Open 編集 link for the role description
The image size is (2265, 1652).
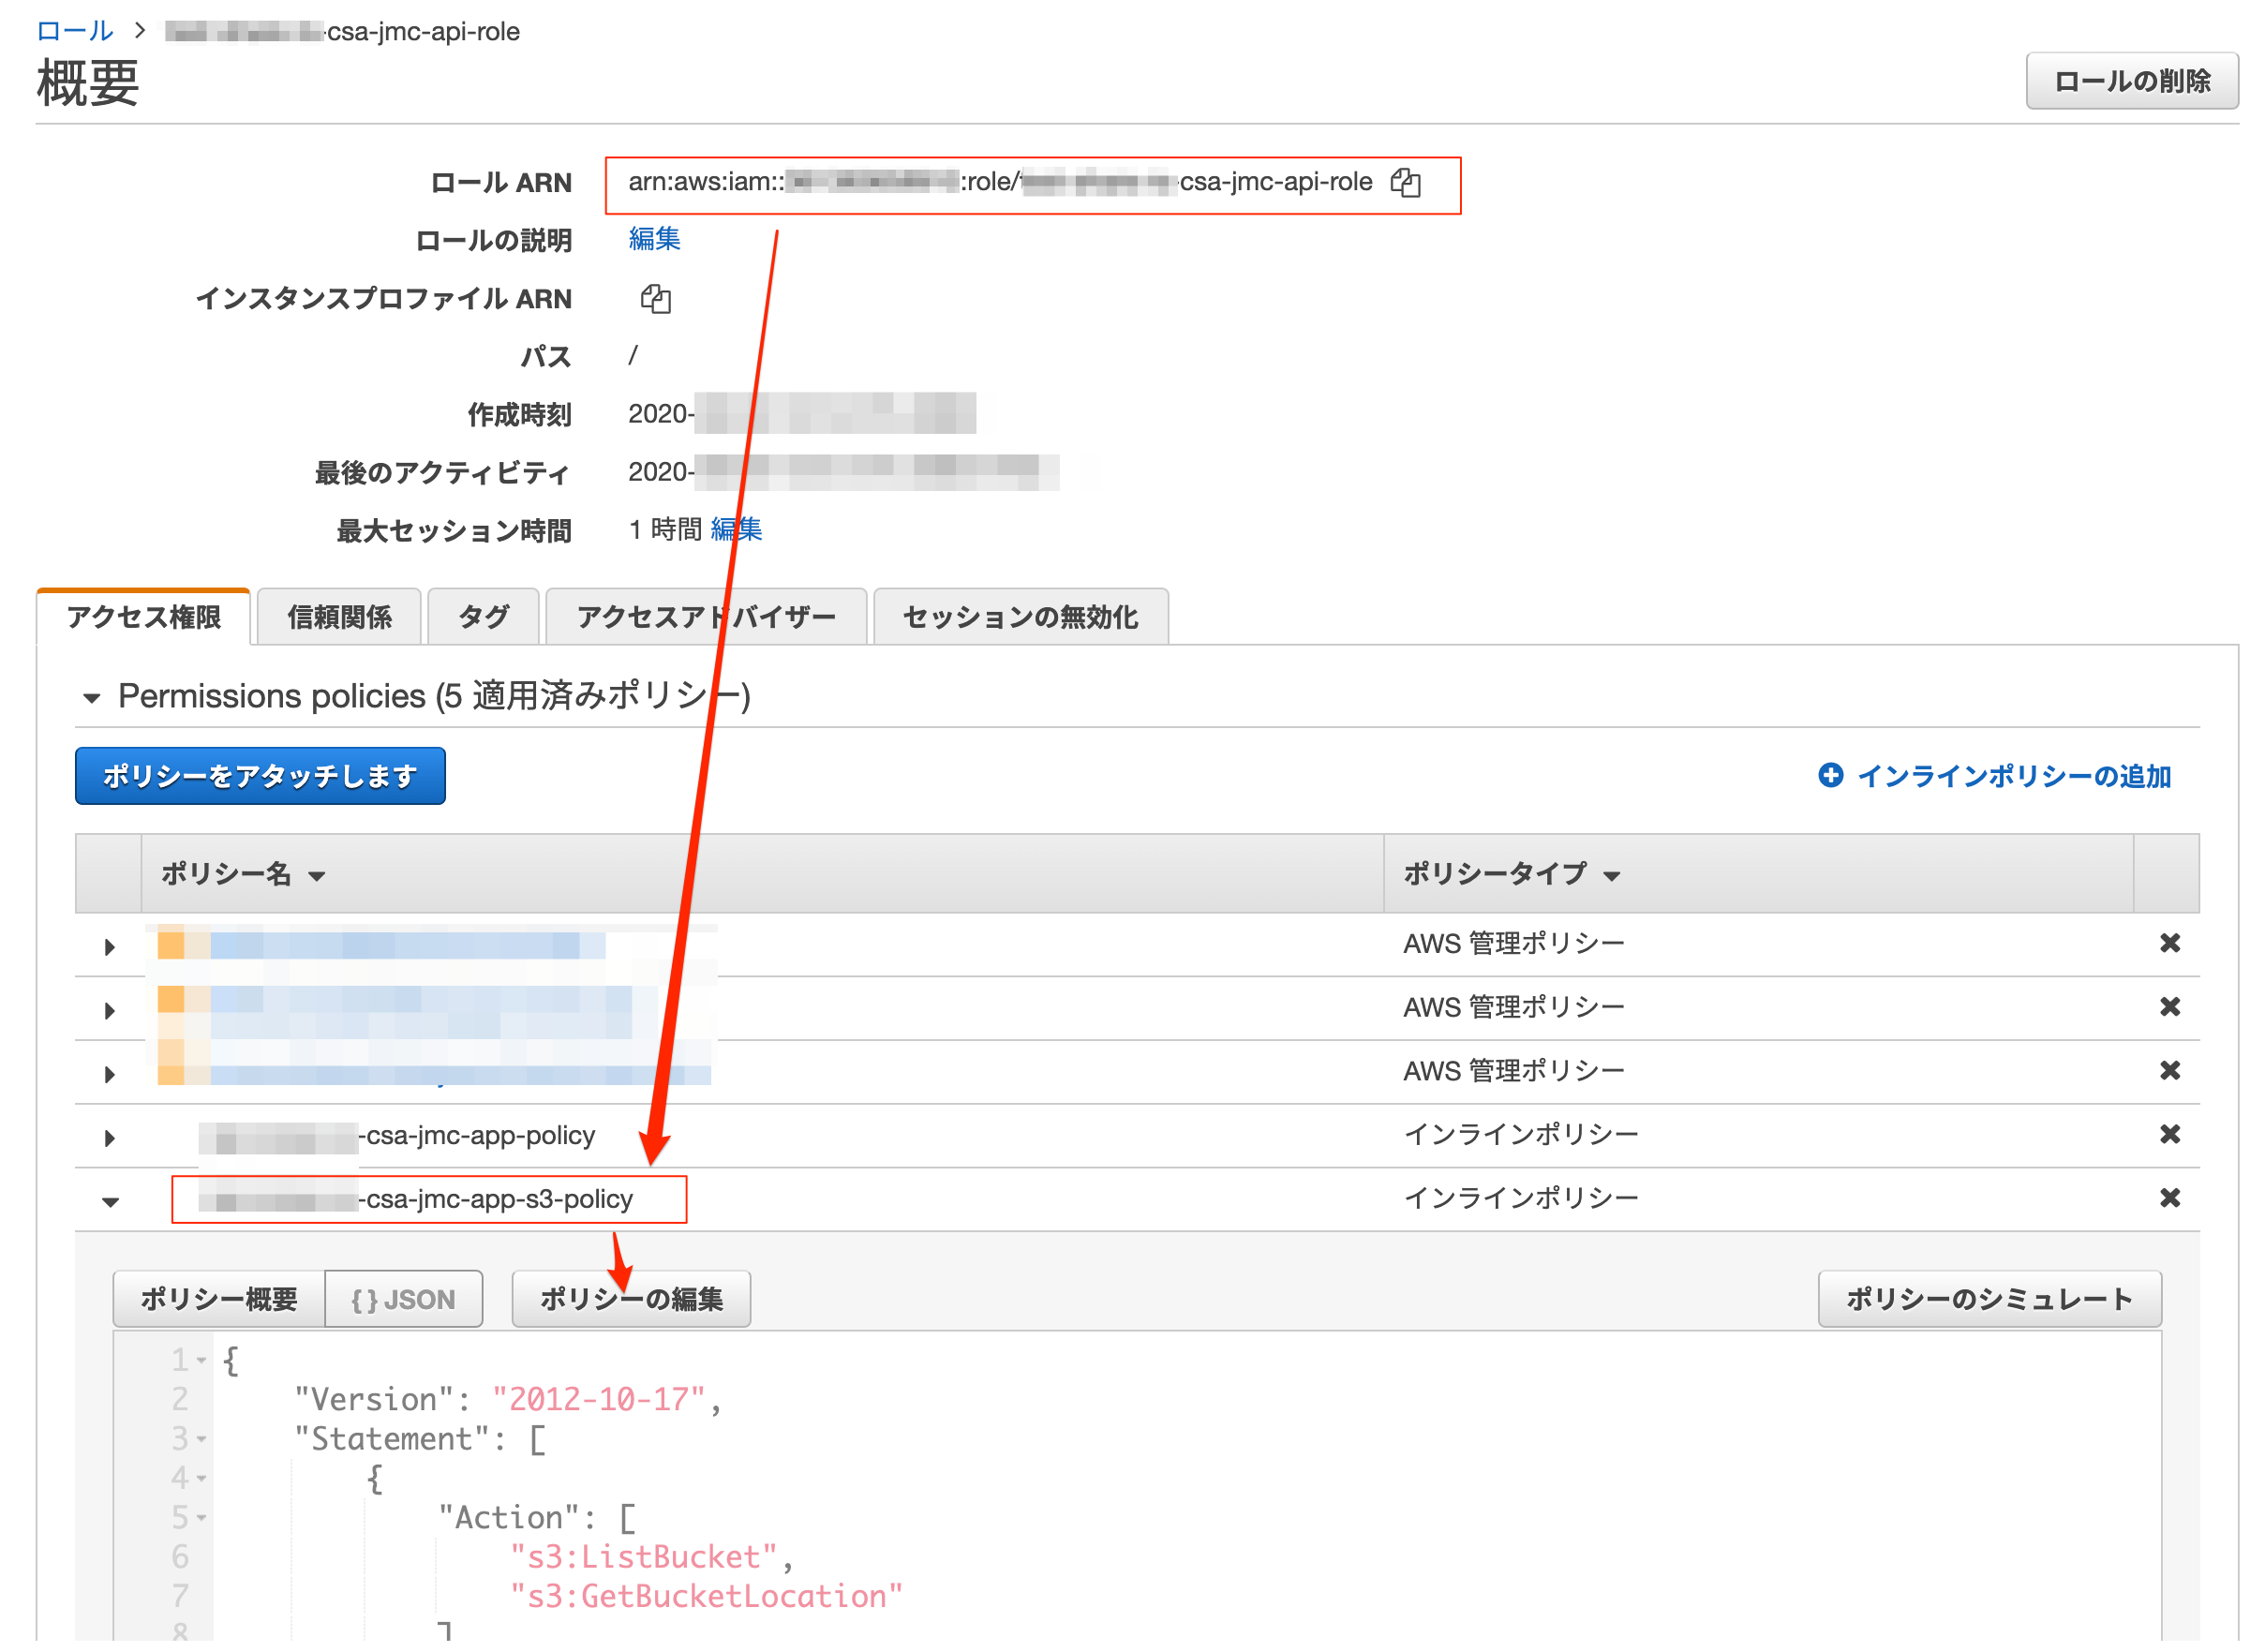(x=653, y=239)
